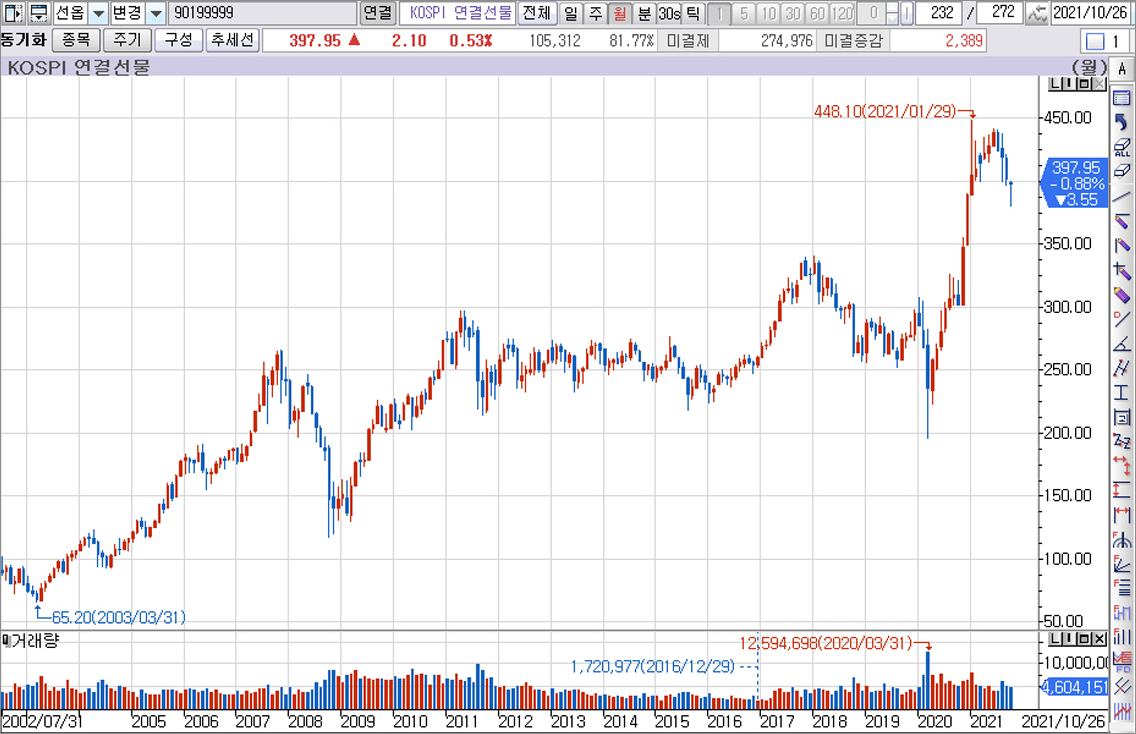Viewport: 1136px width, 734px height.
Task: Switch to 30s chart period
Action: [669, 12]
